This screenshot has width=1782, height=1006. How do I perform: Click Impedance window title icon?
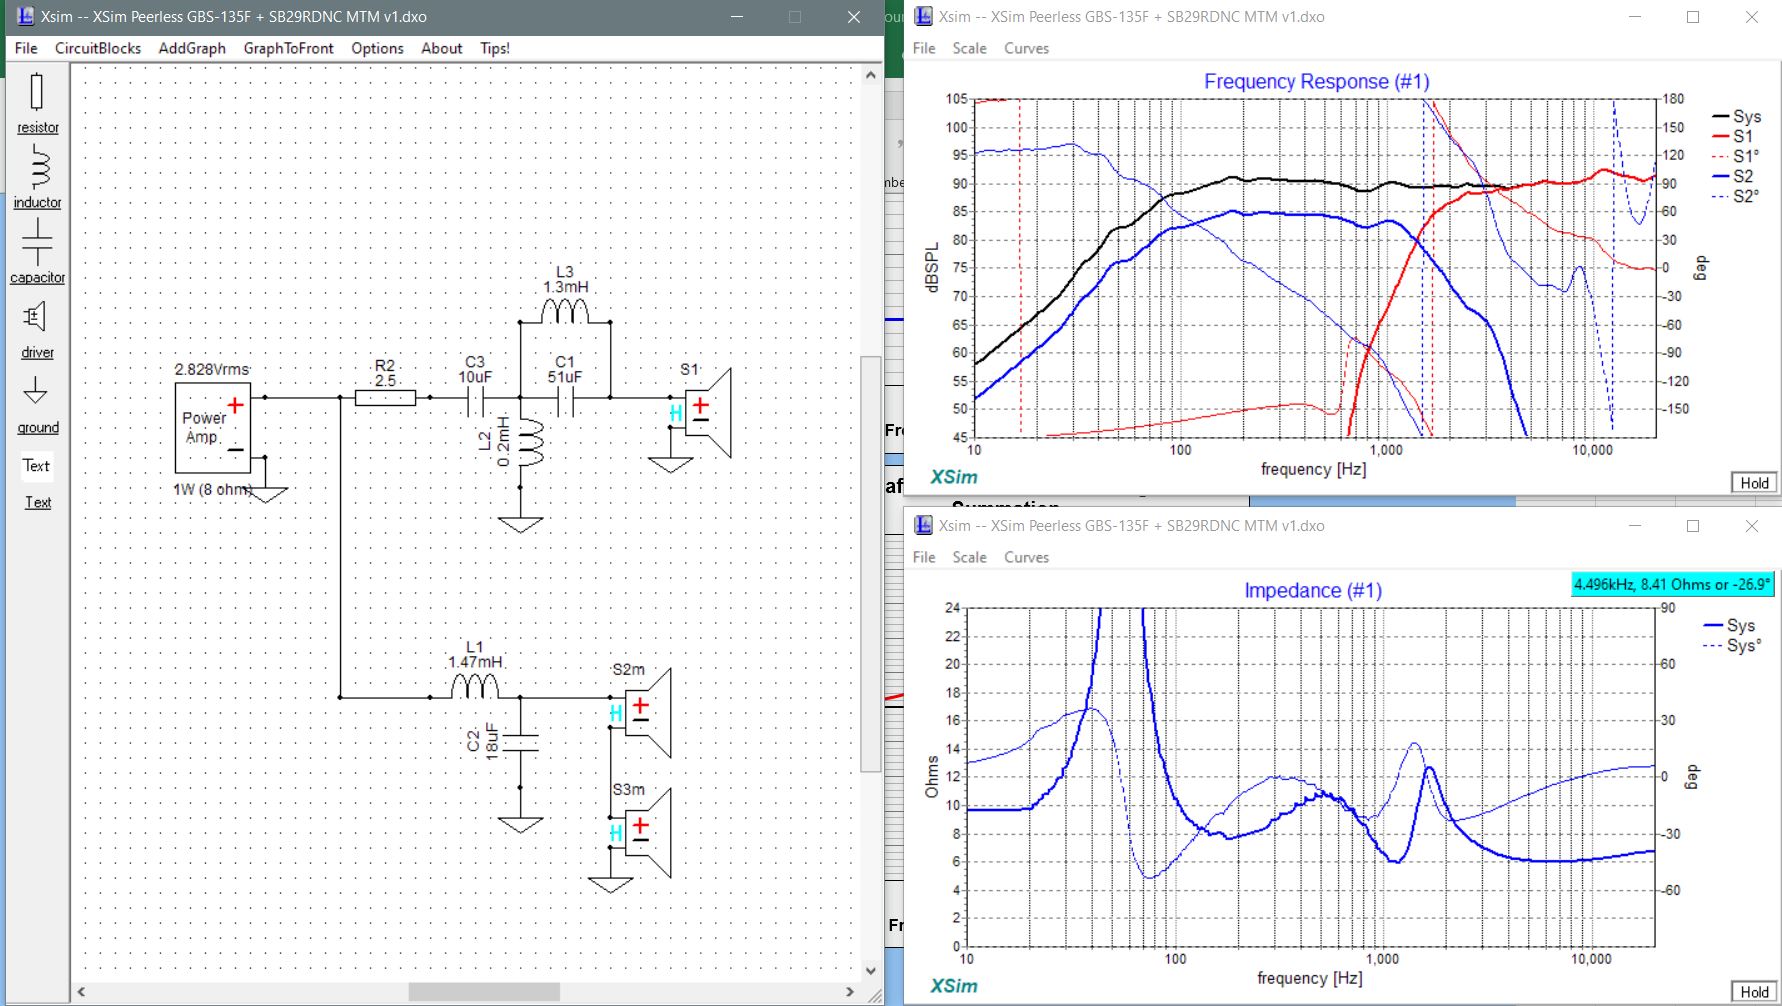[x=923, y=525]
